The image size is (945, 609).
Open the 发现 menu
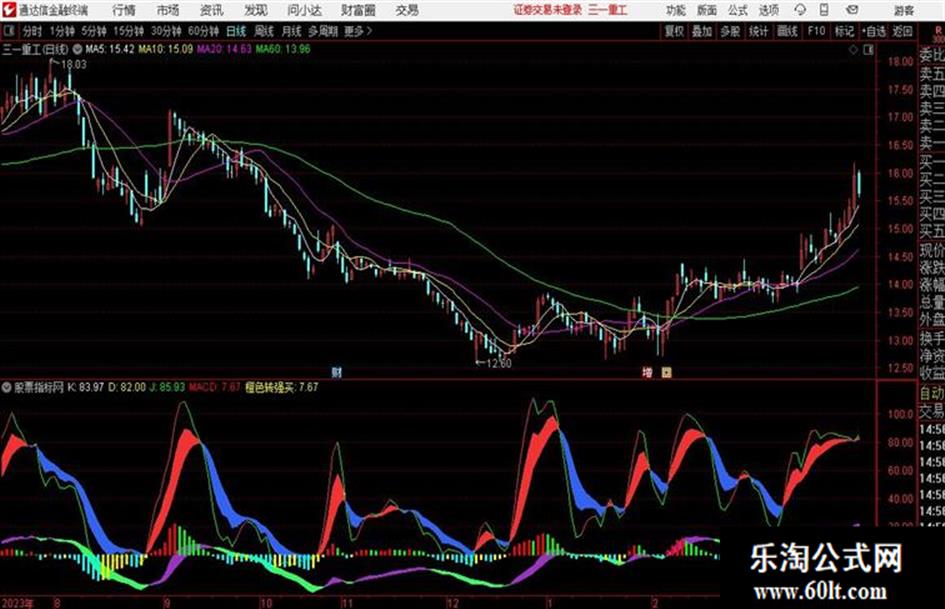coord(255,10)
